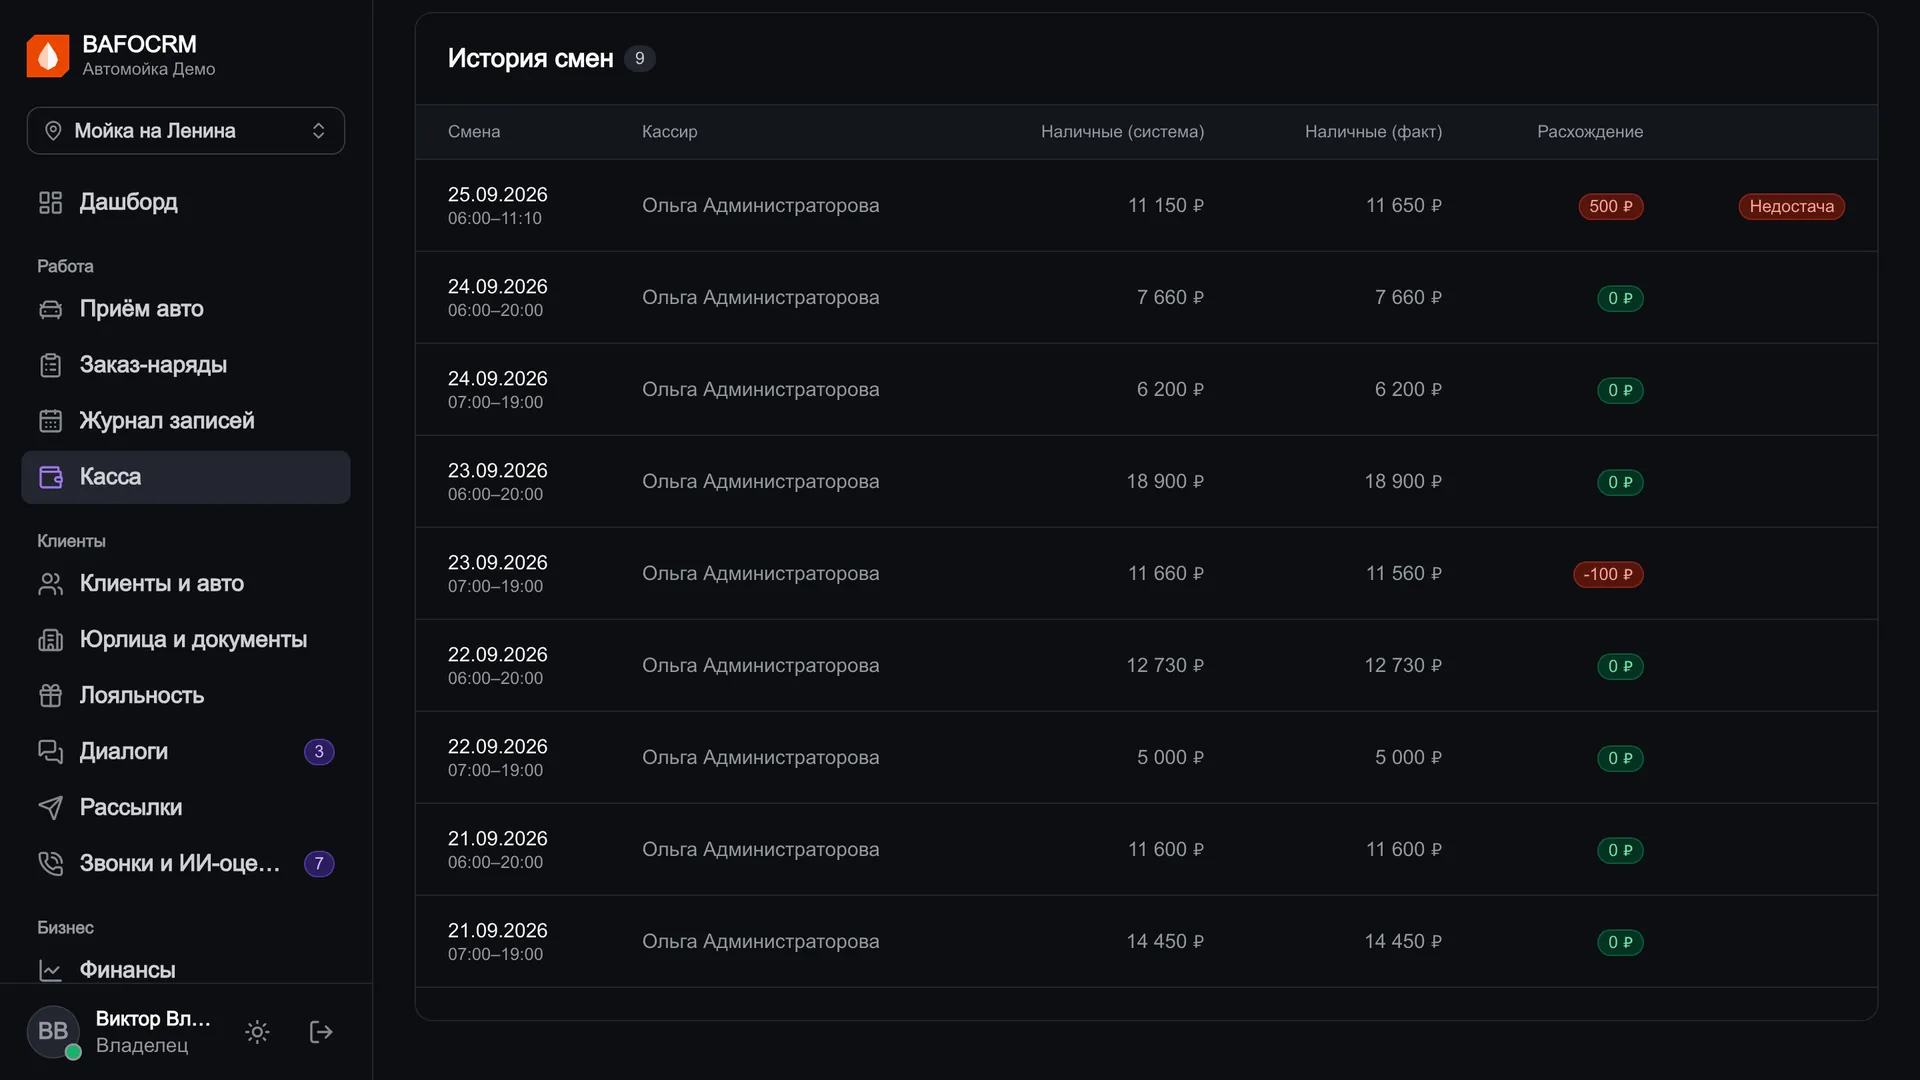This screenshot has width=1920, height=1080.
Task: Click the Расхождение column header
Action: coord(1590,132)
